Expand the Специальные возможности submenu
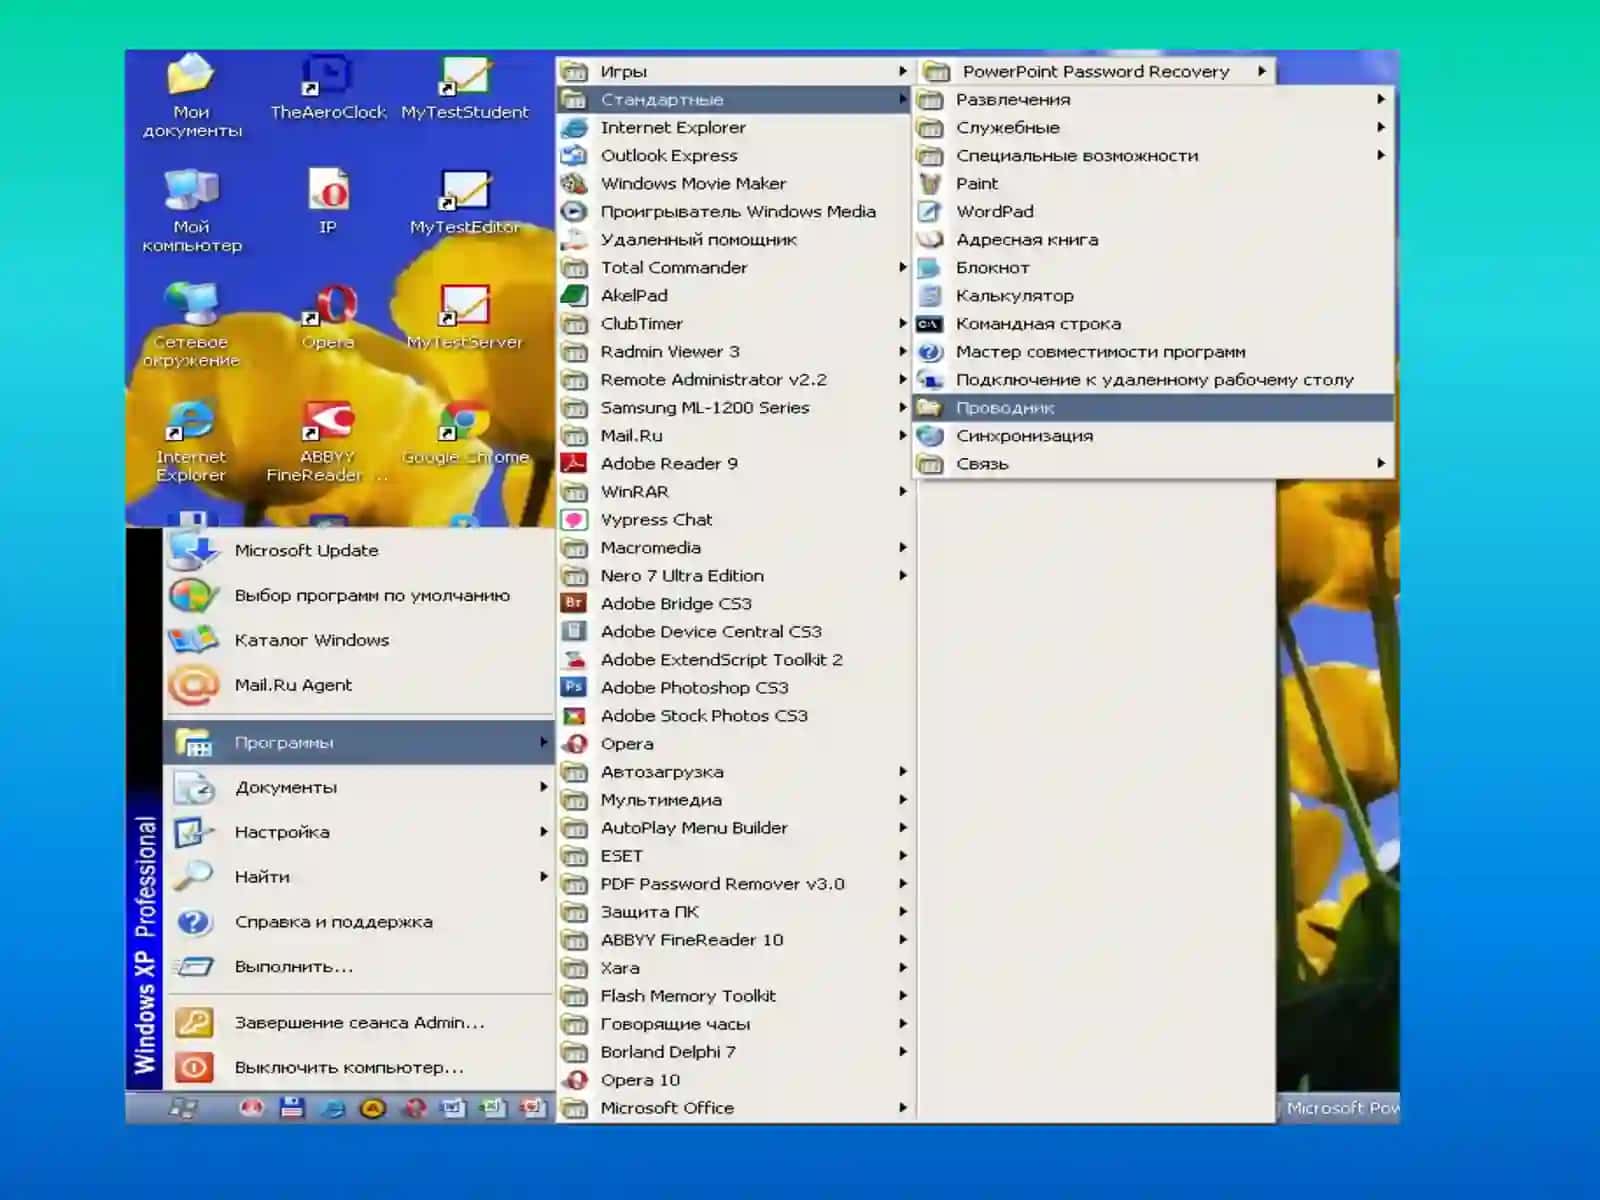 [x=1154, y=156]
